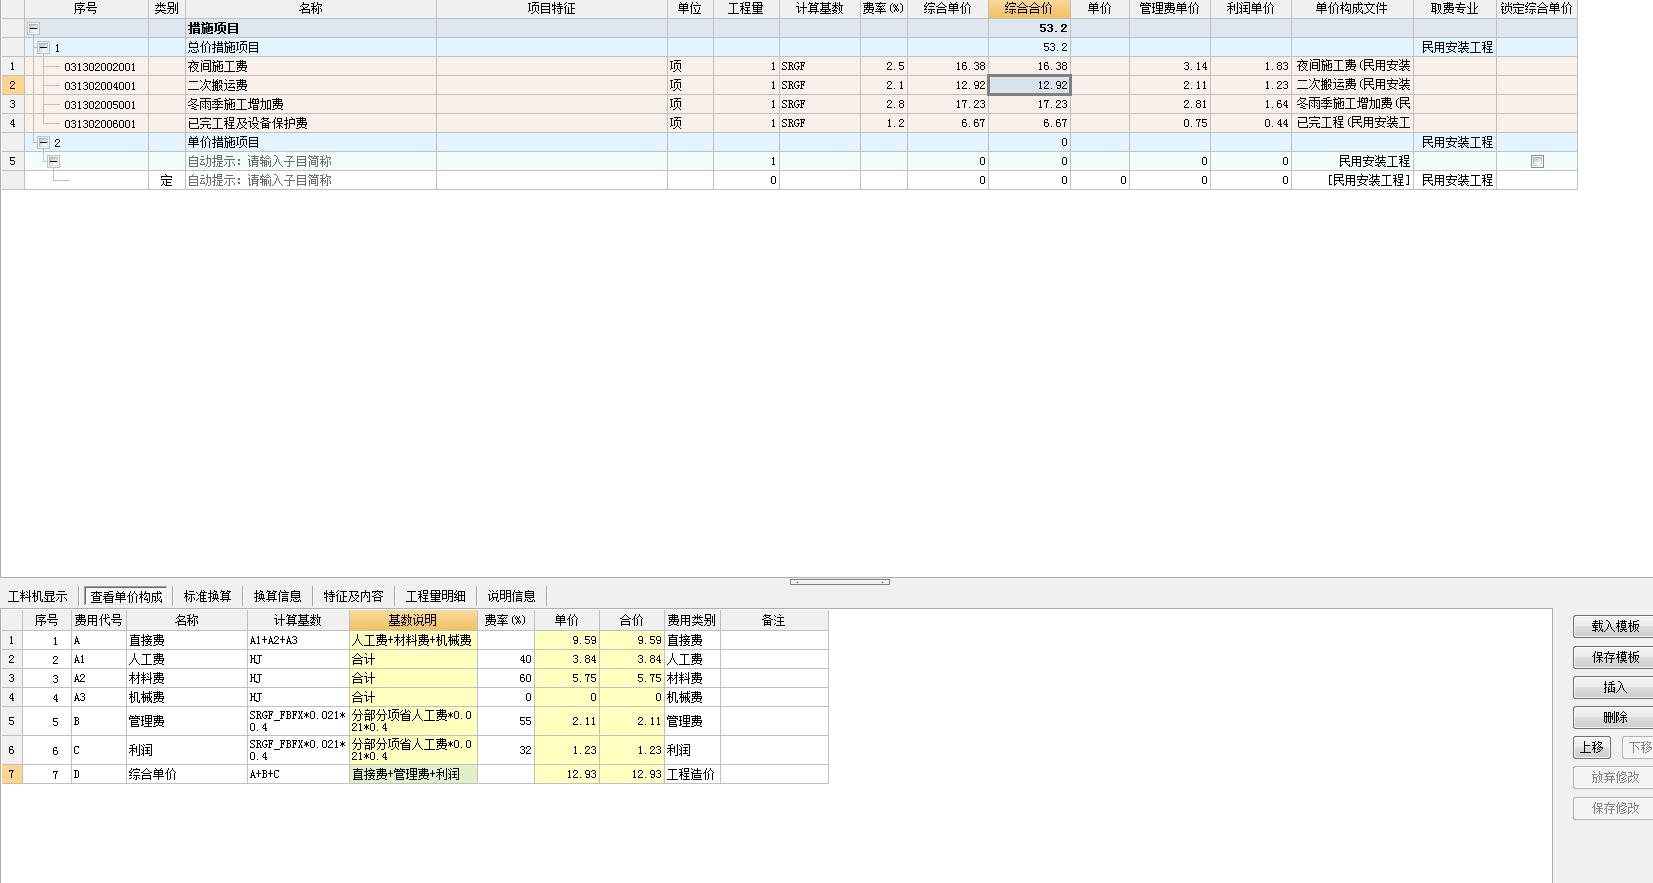This screenshot has height=883, width=1653.
Task: Click the 定 category cell
Action: [166, 180]
